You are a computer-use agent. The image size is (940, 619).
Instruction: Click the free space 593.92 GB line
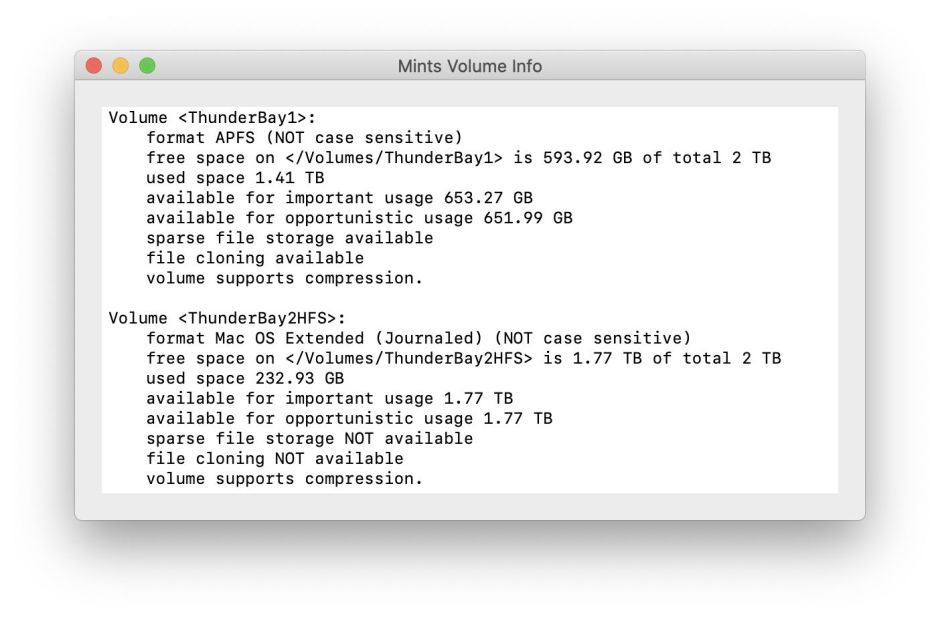click(x=458, y=158)
